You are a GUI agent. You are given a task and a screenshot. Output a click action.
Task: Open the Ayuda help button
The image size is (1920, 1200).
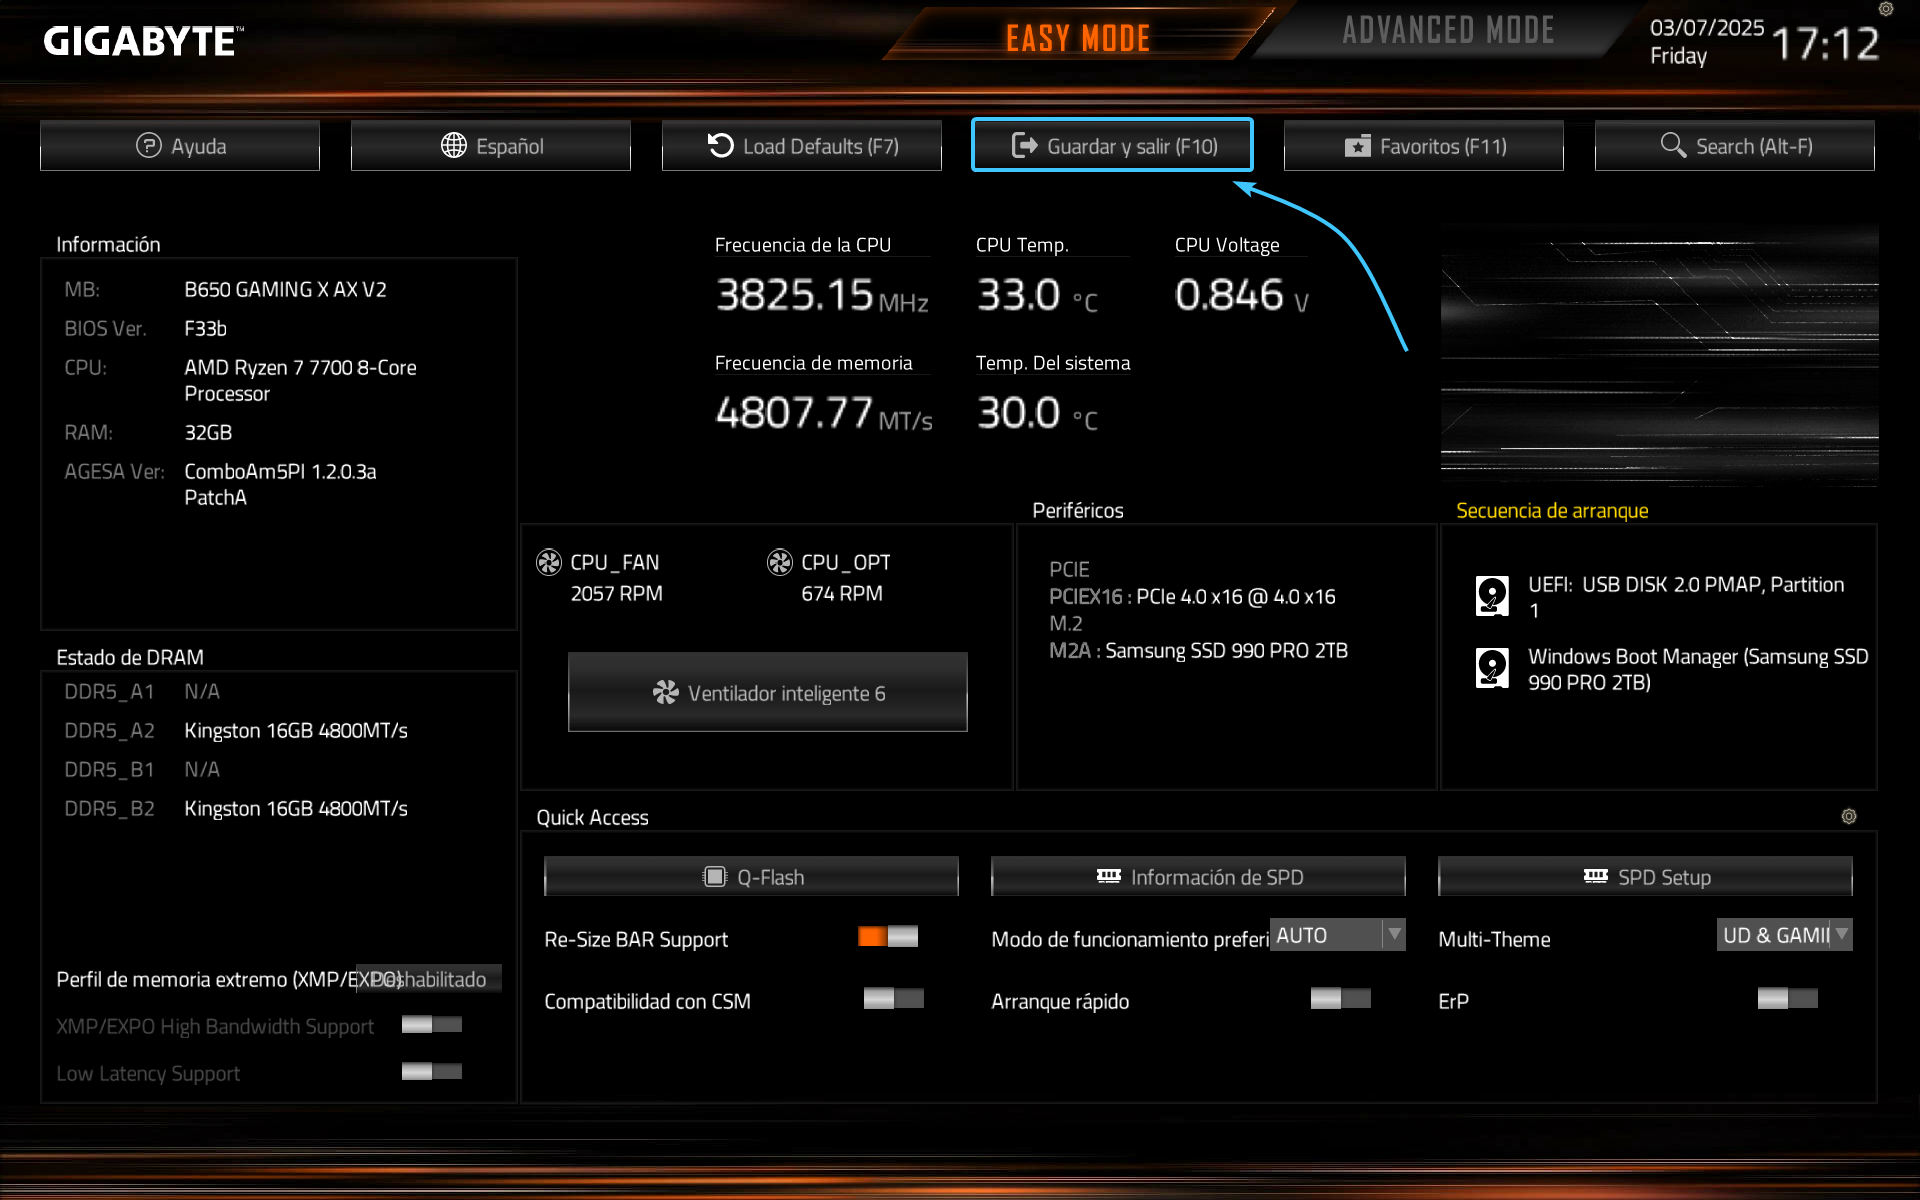tap(180, 146)
